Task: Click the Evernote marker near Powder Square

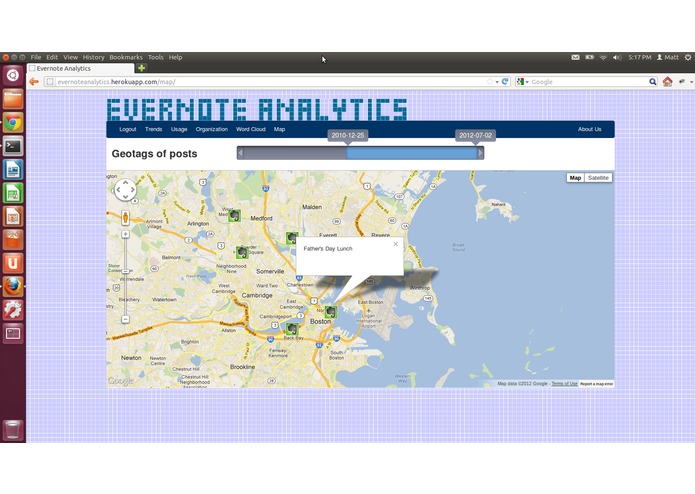Action: (242, 252)
